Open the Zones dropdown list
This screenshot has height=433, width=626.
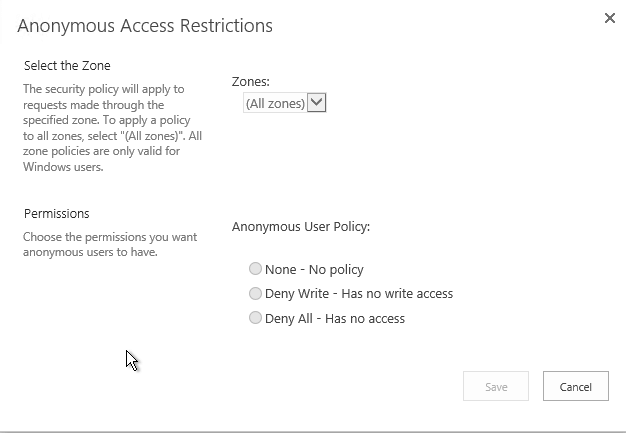(x=285, y=102)
